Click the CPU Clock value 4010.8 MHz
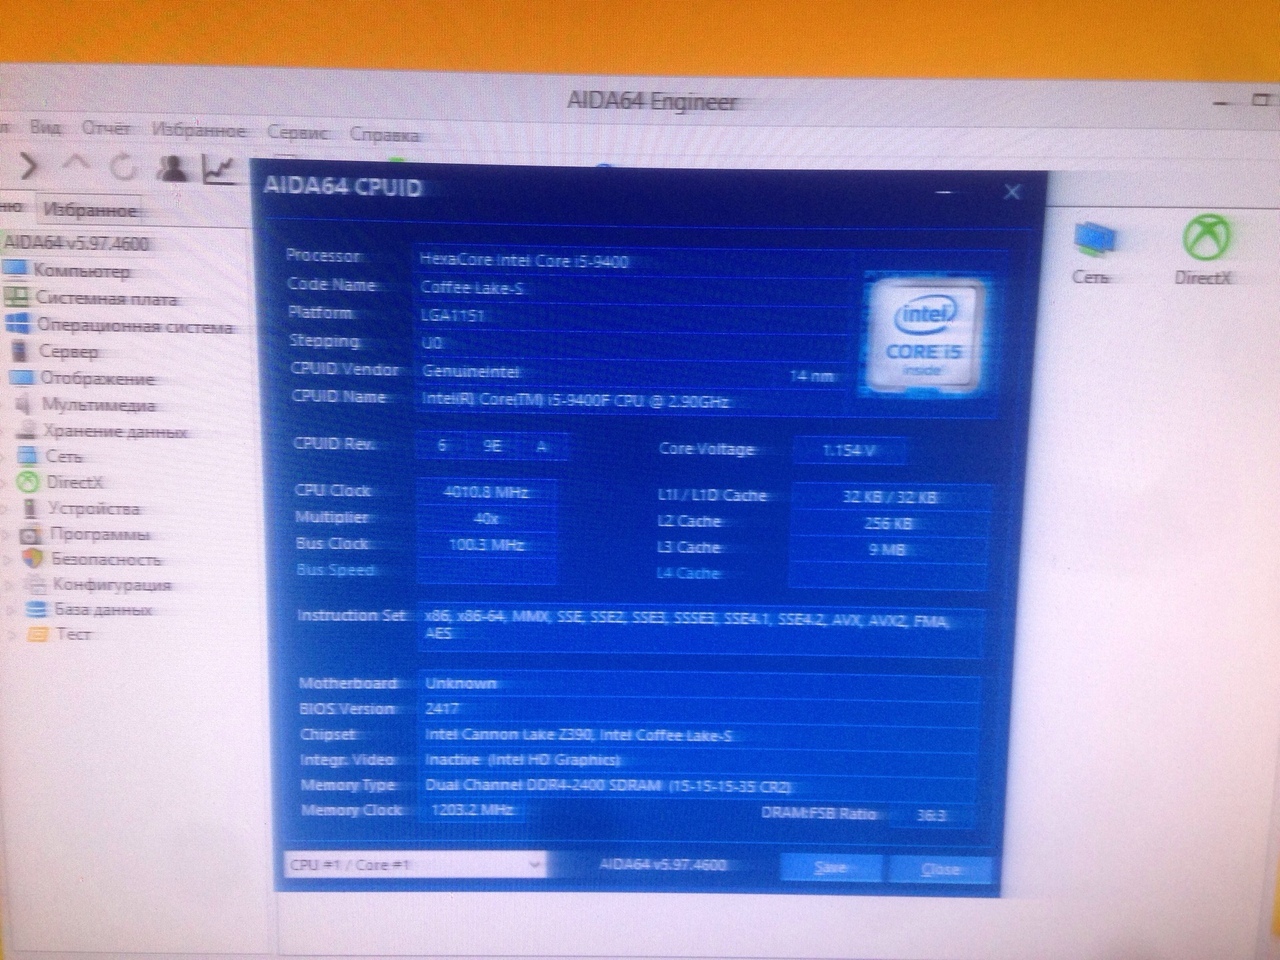This screenshot has width=1280, height=960. [486, 491]
